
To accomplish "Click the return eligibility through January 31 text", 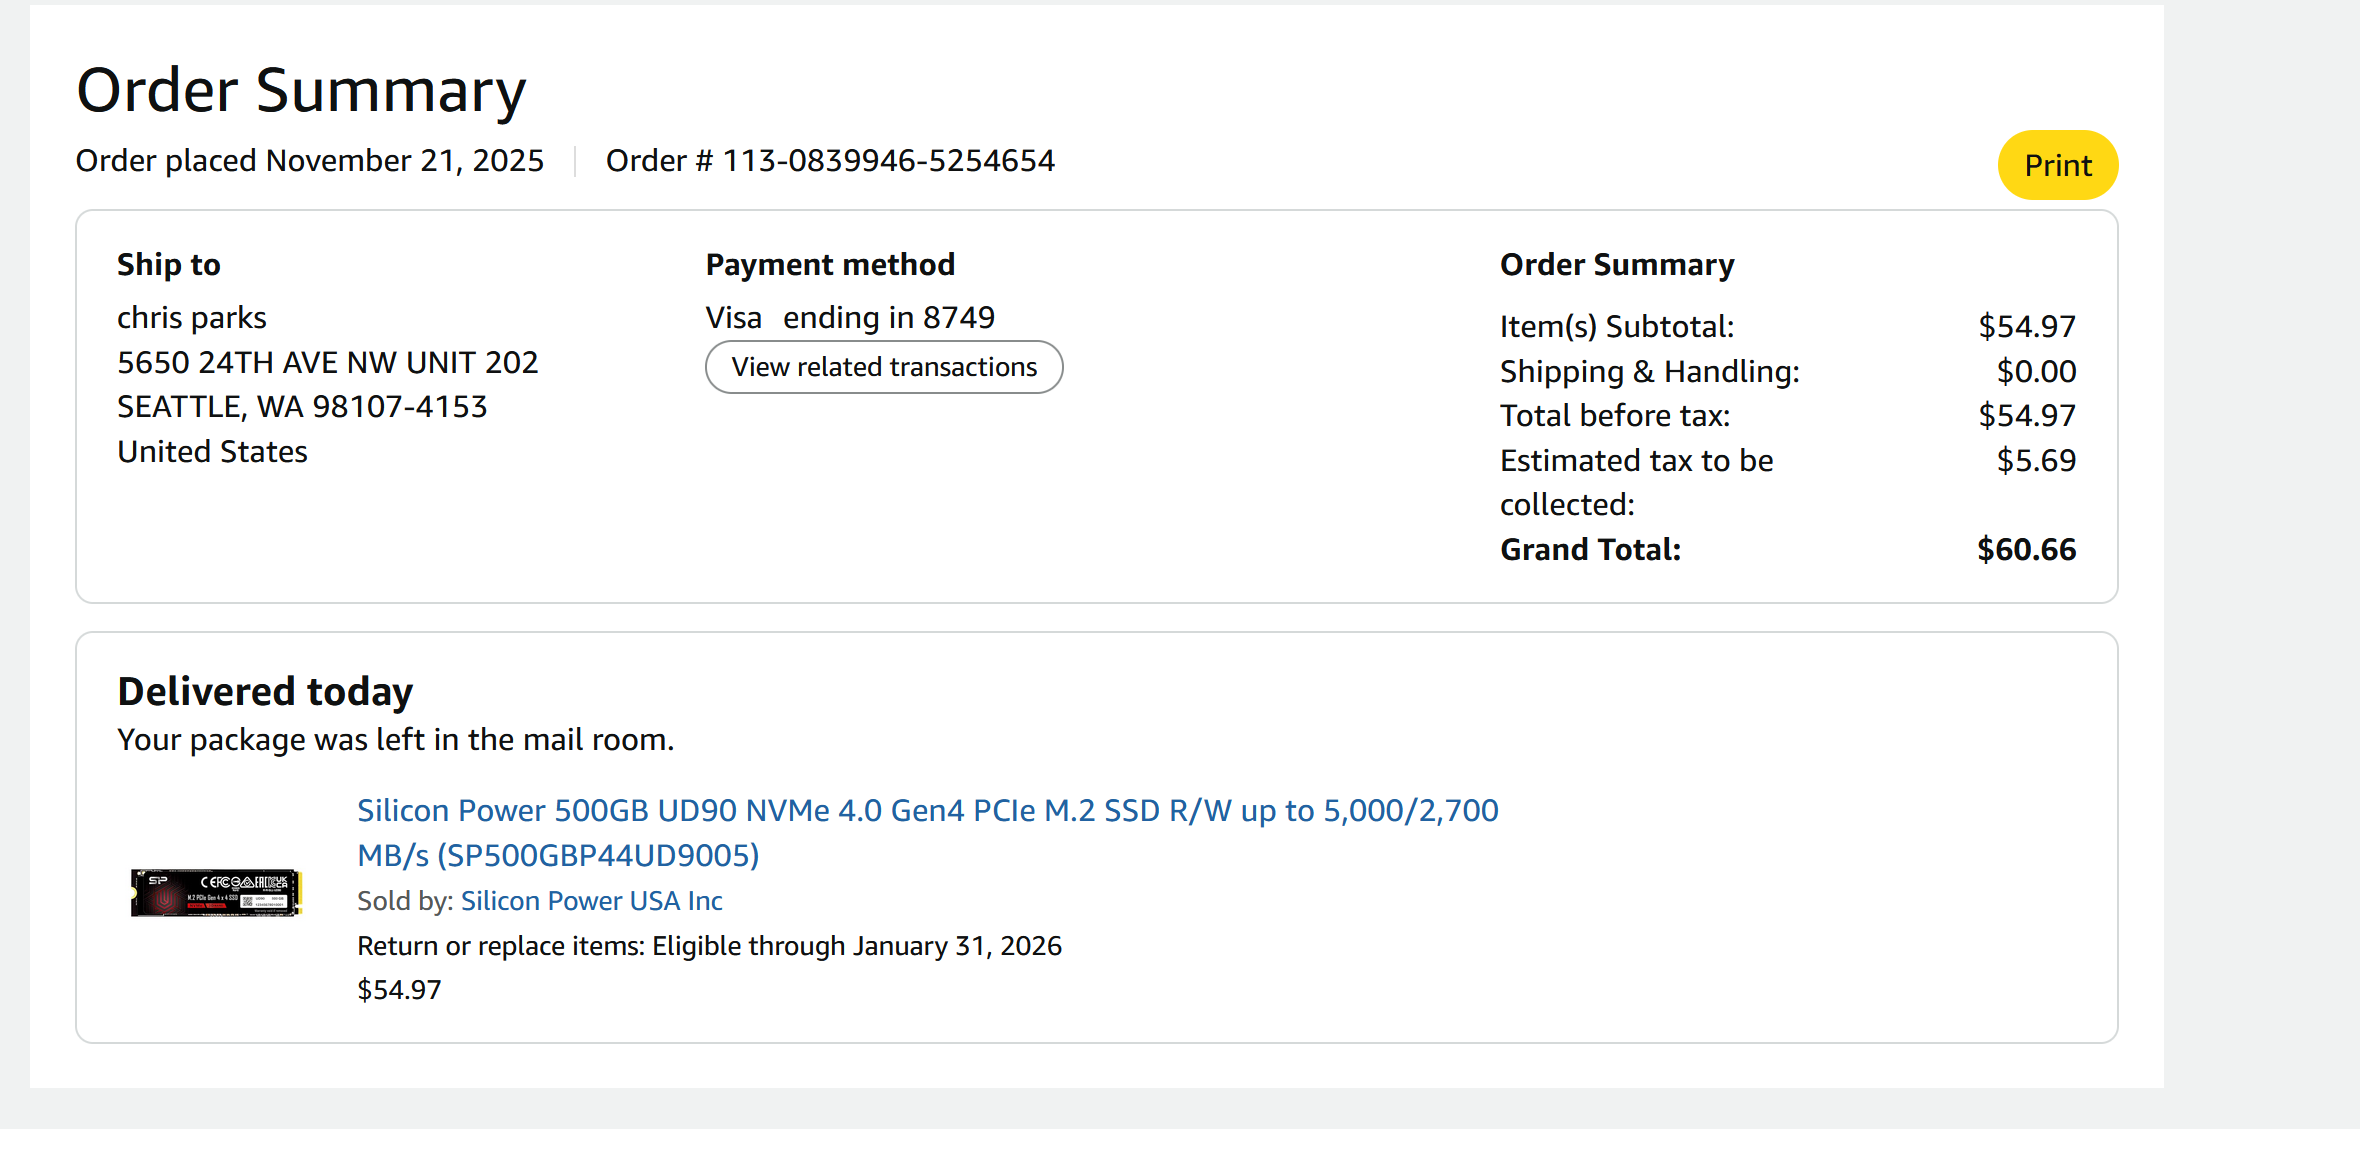I will coord(709,946).
